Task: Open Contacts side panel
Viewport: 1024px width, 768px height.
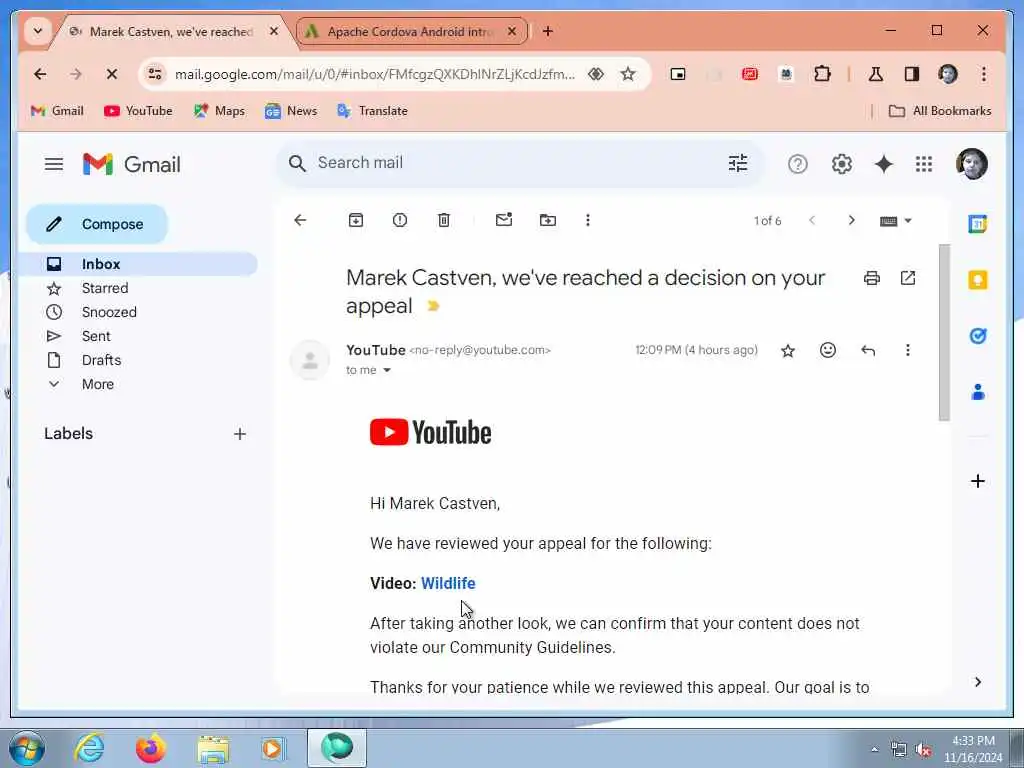Action: pyautogui.click(x=977, y=392)
